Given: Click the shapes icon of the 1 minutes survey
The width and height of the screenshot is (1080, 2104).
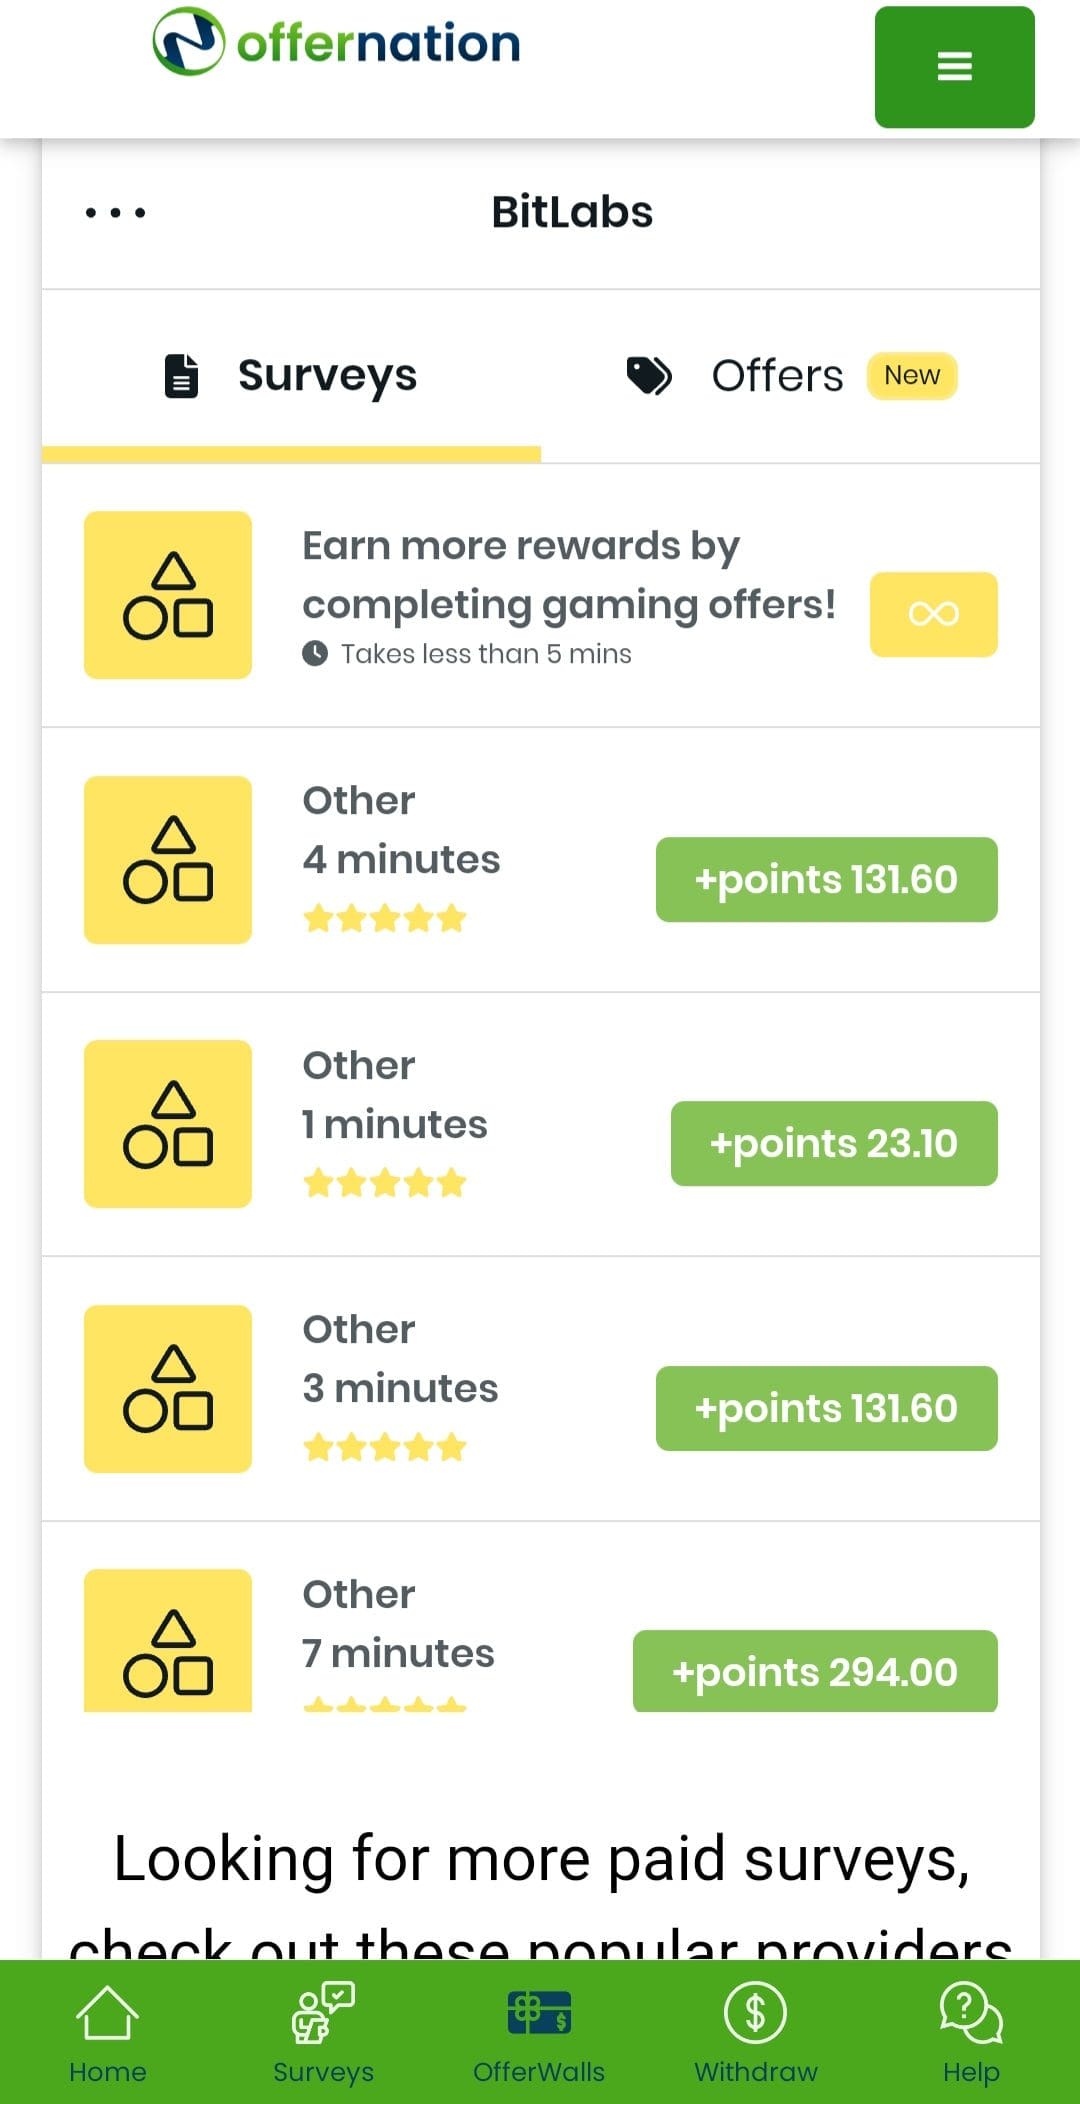Looking at the screenshot, I should [168, 1124].
